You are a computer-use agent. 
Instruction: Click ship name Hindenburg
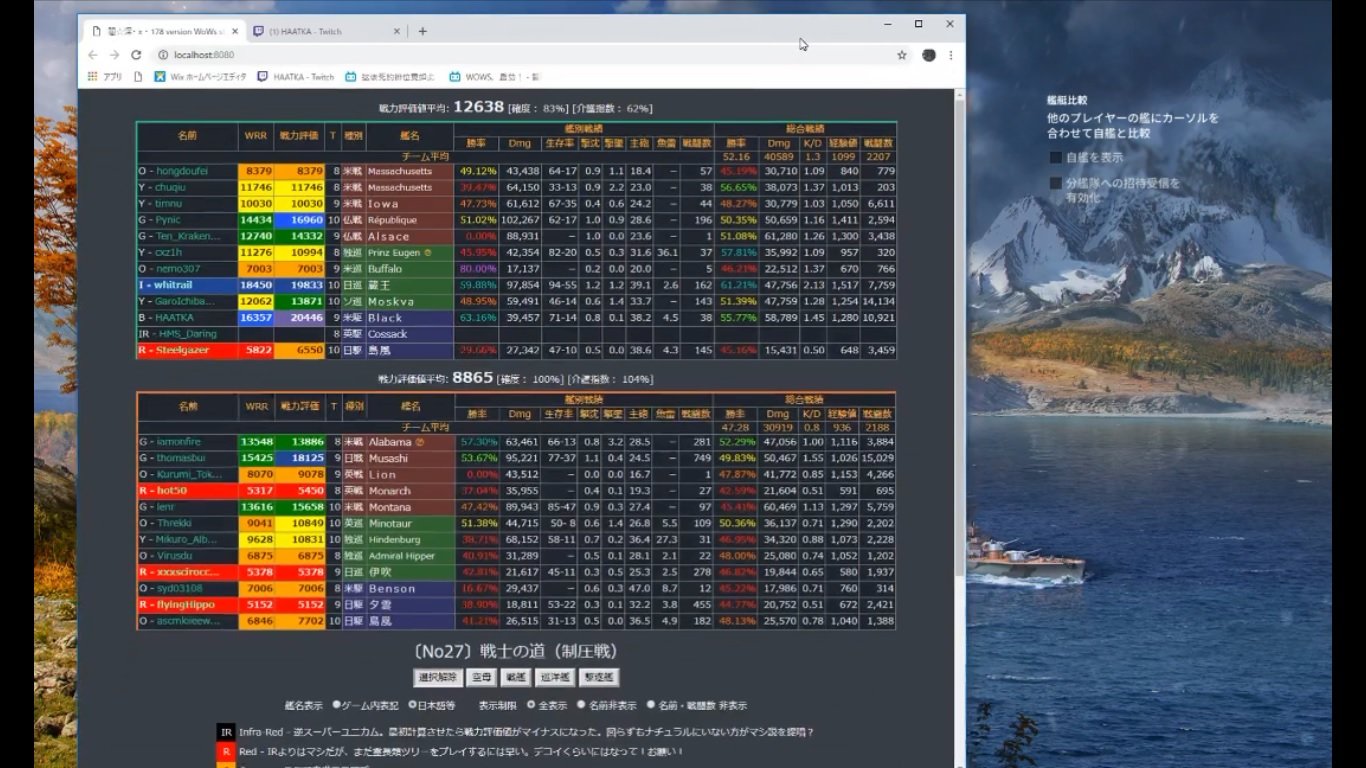point(394,540)
